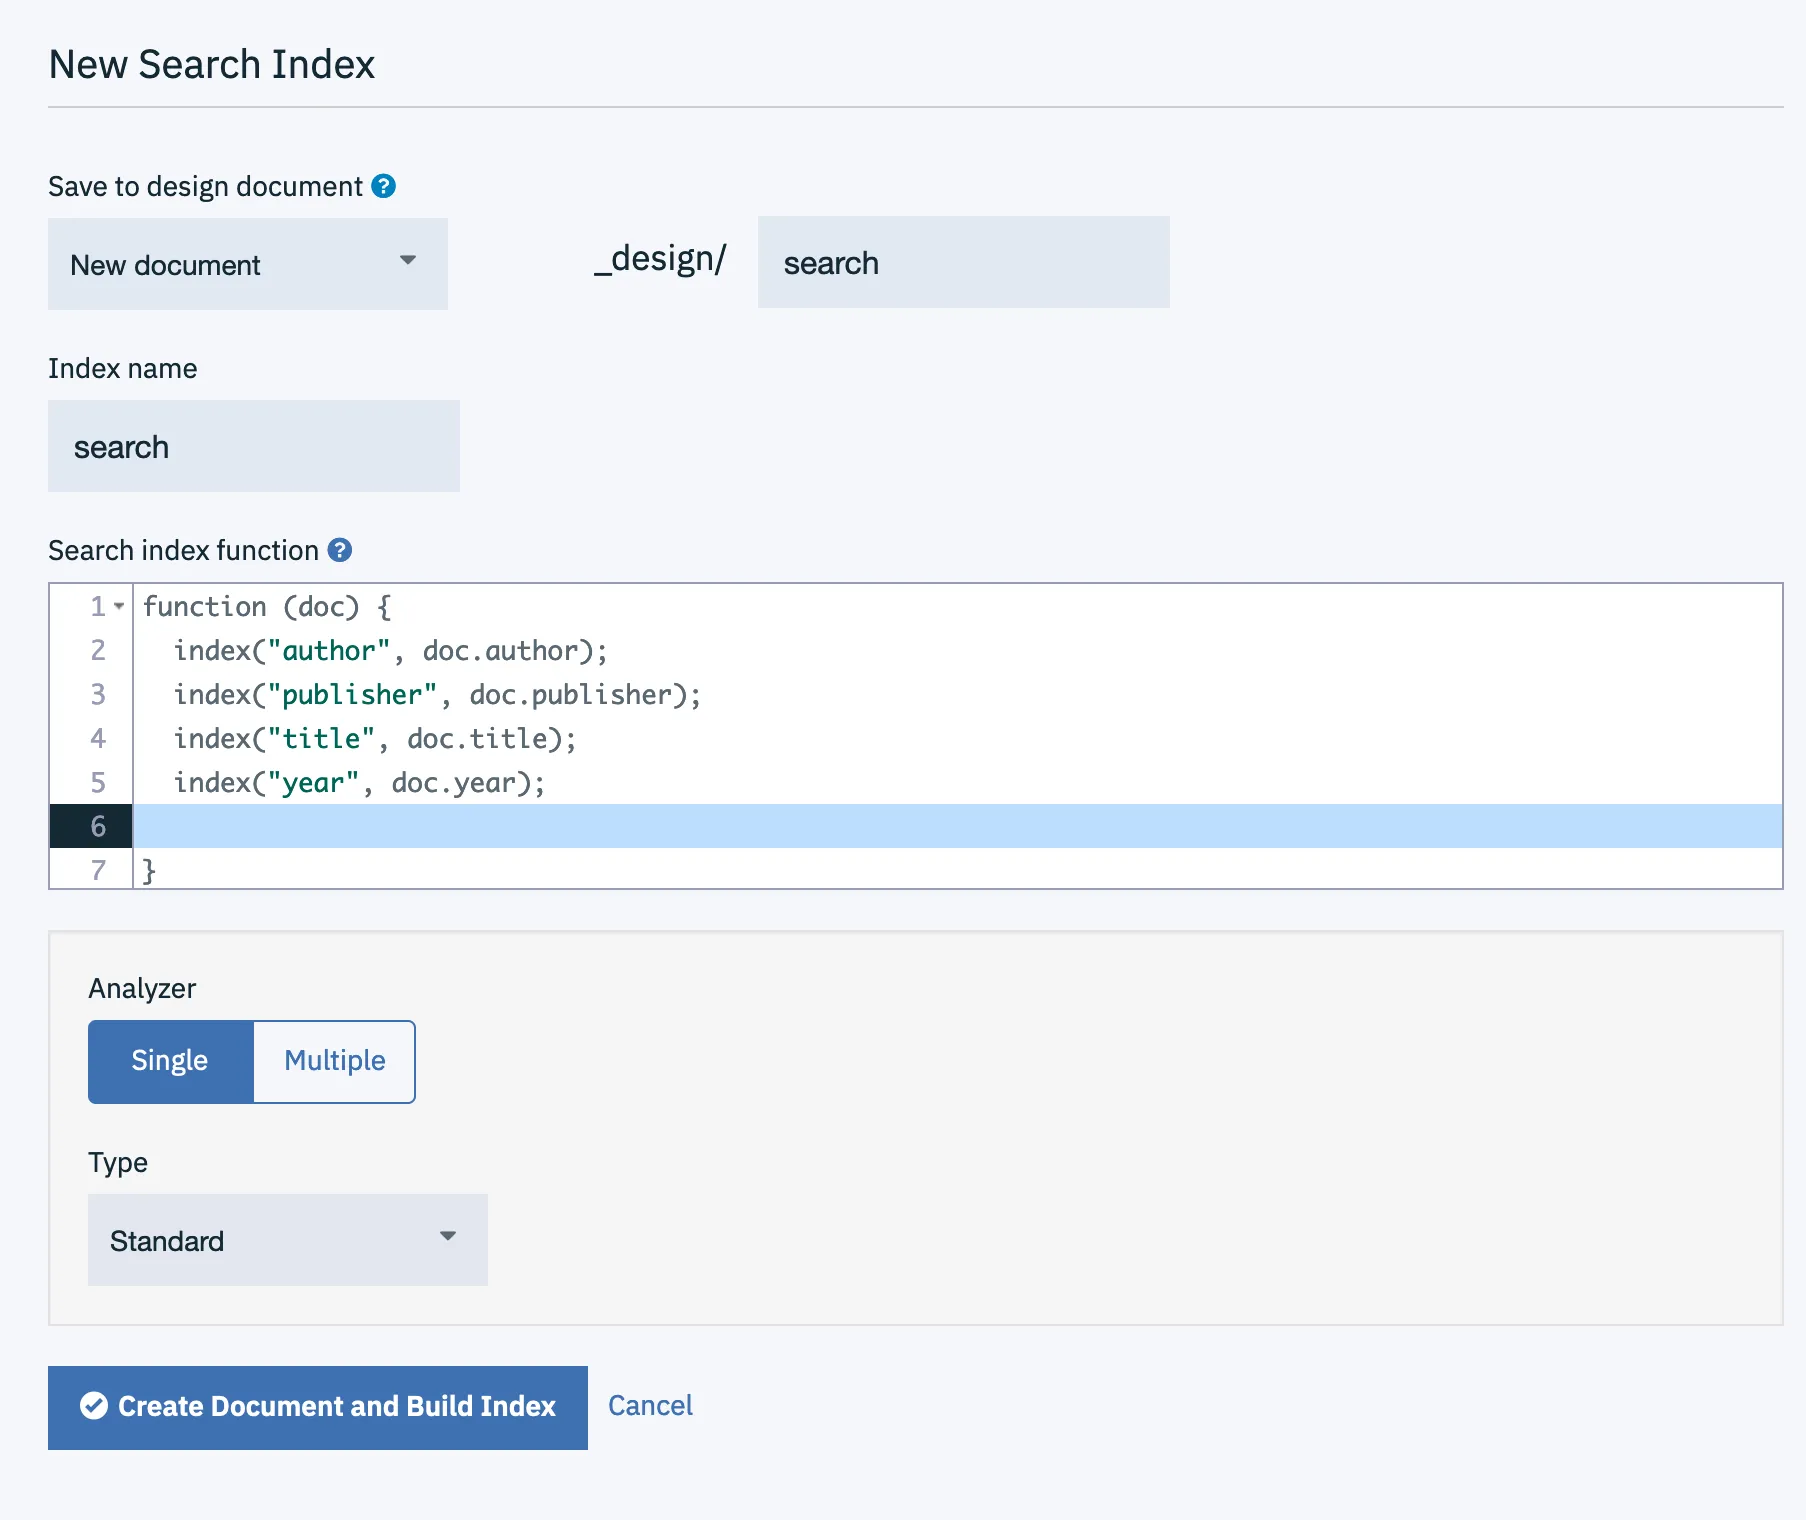Place cursor on highlighted line 6 of editor

(x=958, y=826)
